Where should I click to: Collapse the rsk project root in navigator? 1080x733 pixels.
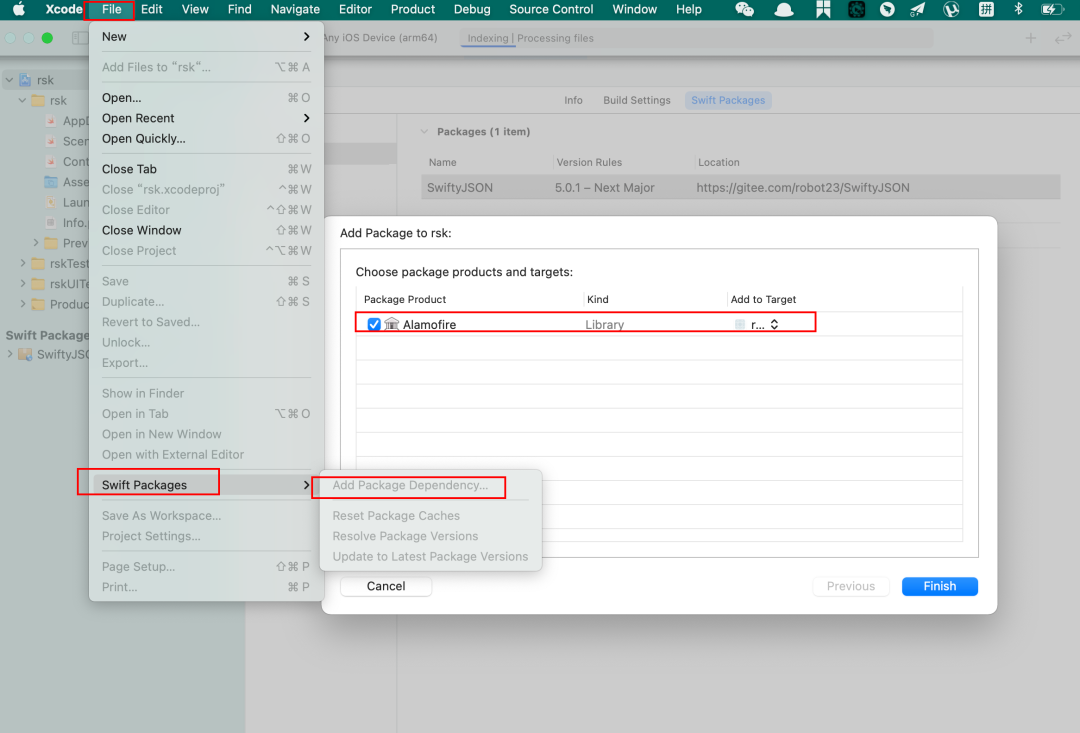coord(9,80)
